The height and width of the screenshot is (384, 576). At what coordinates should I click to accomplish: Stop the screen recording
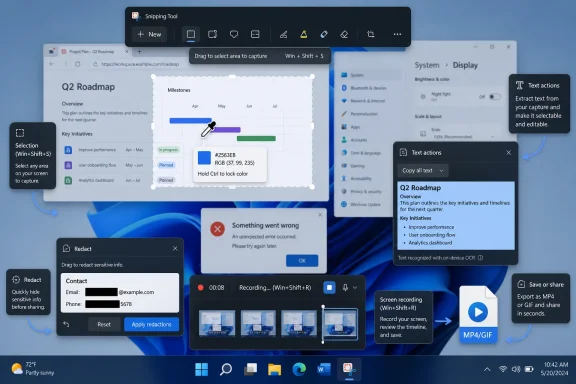click(330, 287)
